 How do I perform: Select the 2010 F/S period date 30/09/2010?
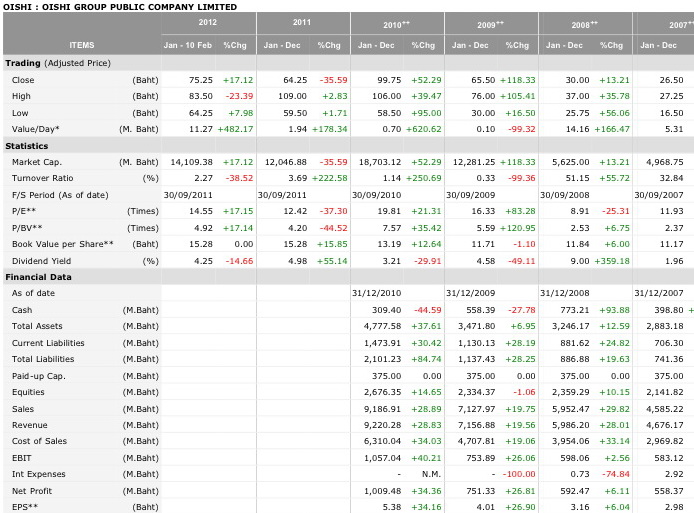point(377,195)
